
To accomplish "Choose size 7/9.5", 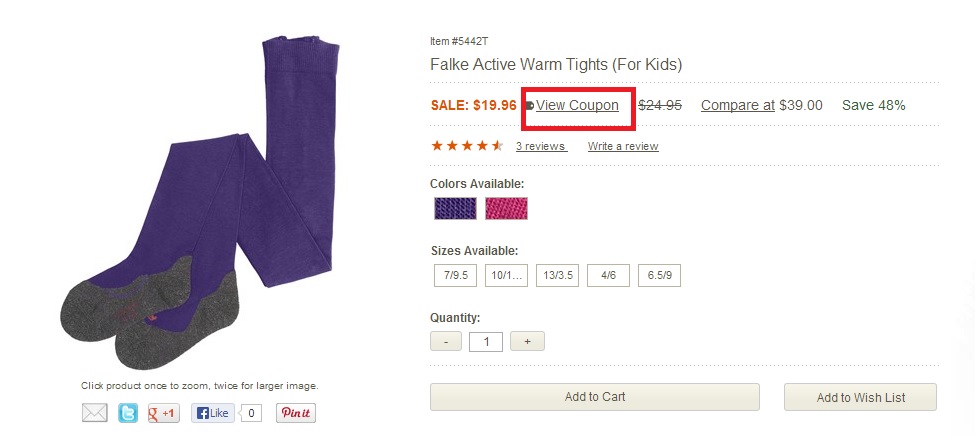I will pos(455,276).
